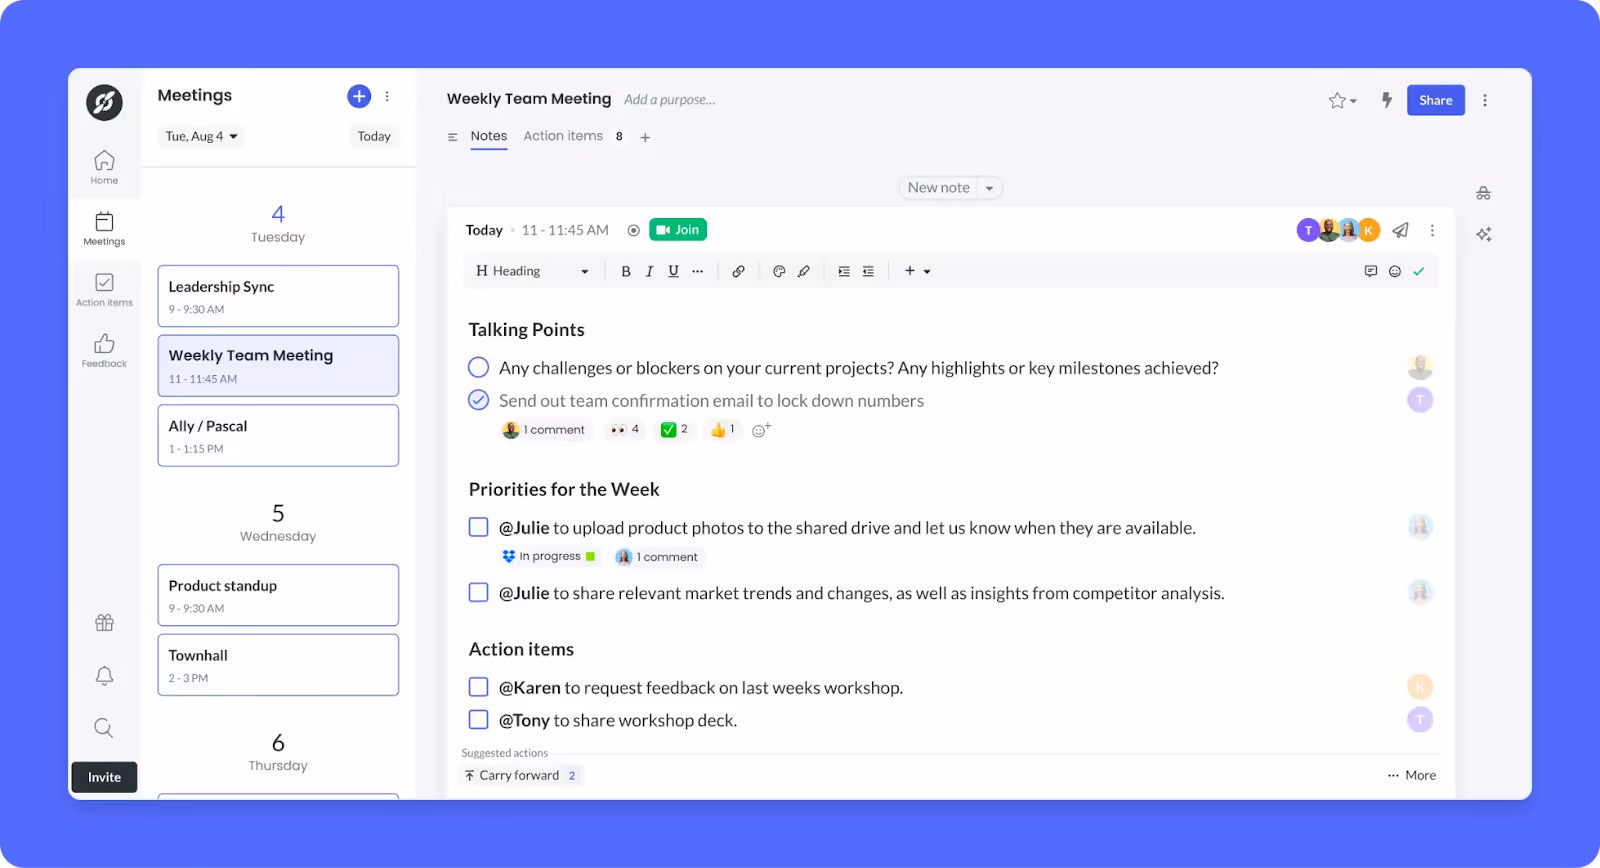The image size is (1600, 868).
Task: Open Feedback in the sidebar
Action: tap(104, 350)
